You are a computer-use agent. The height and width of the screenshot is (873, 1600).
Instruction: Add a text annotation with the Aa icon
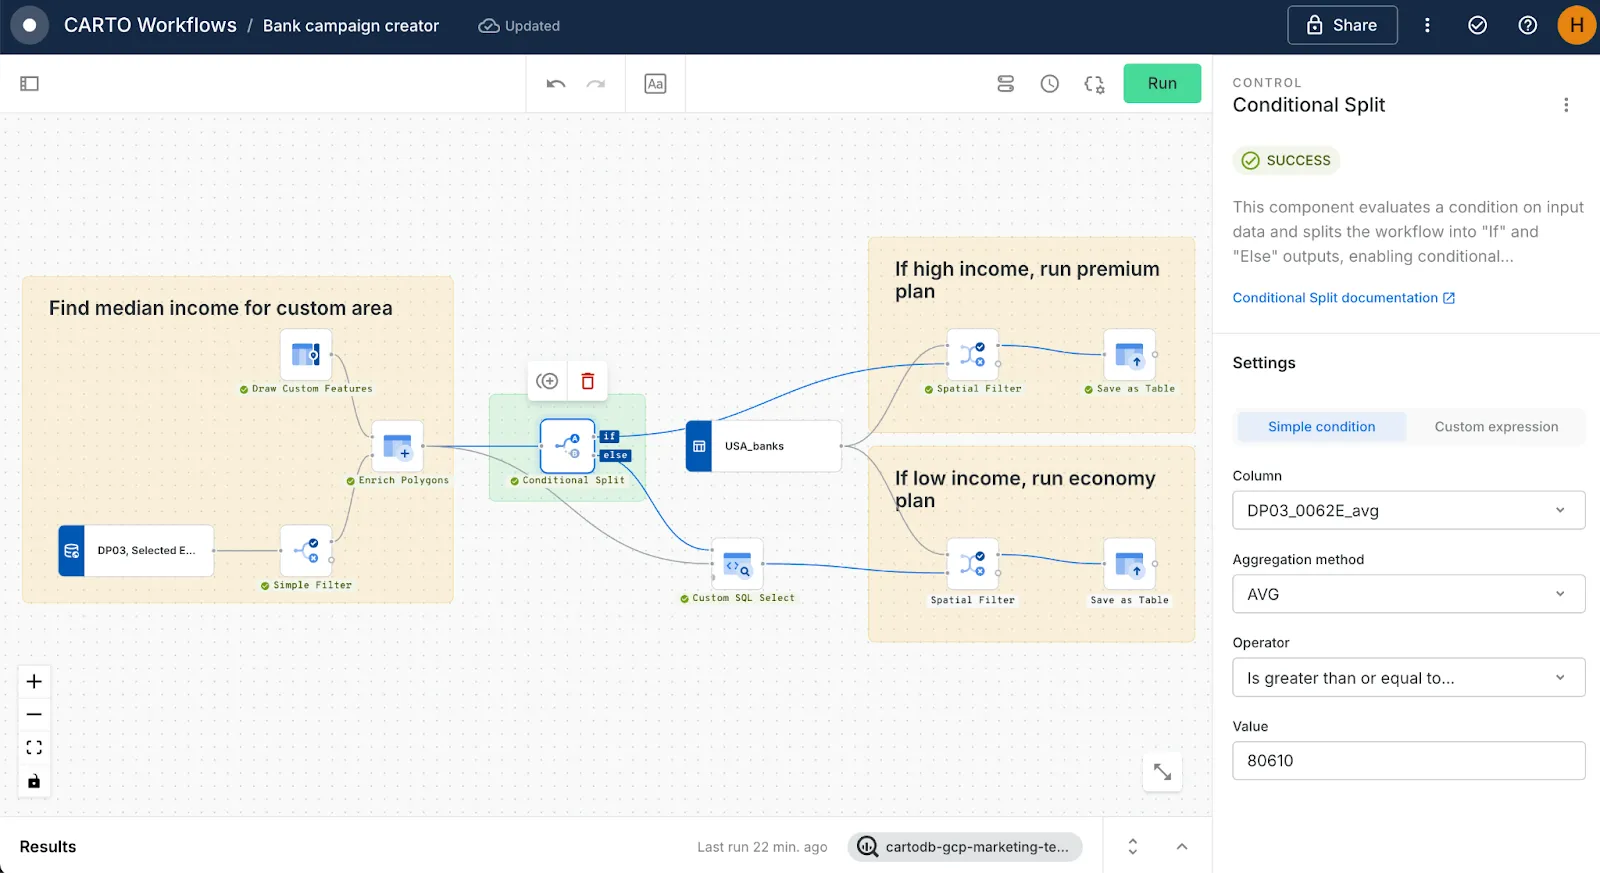[655, 84]
